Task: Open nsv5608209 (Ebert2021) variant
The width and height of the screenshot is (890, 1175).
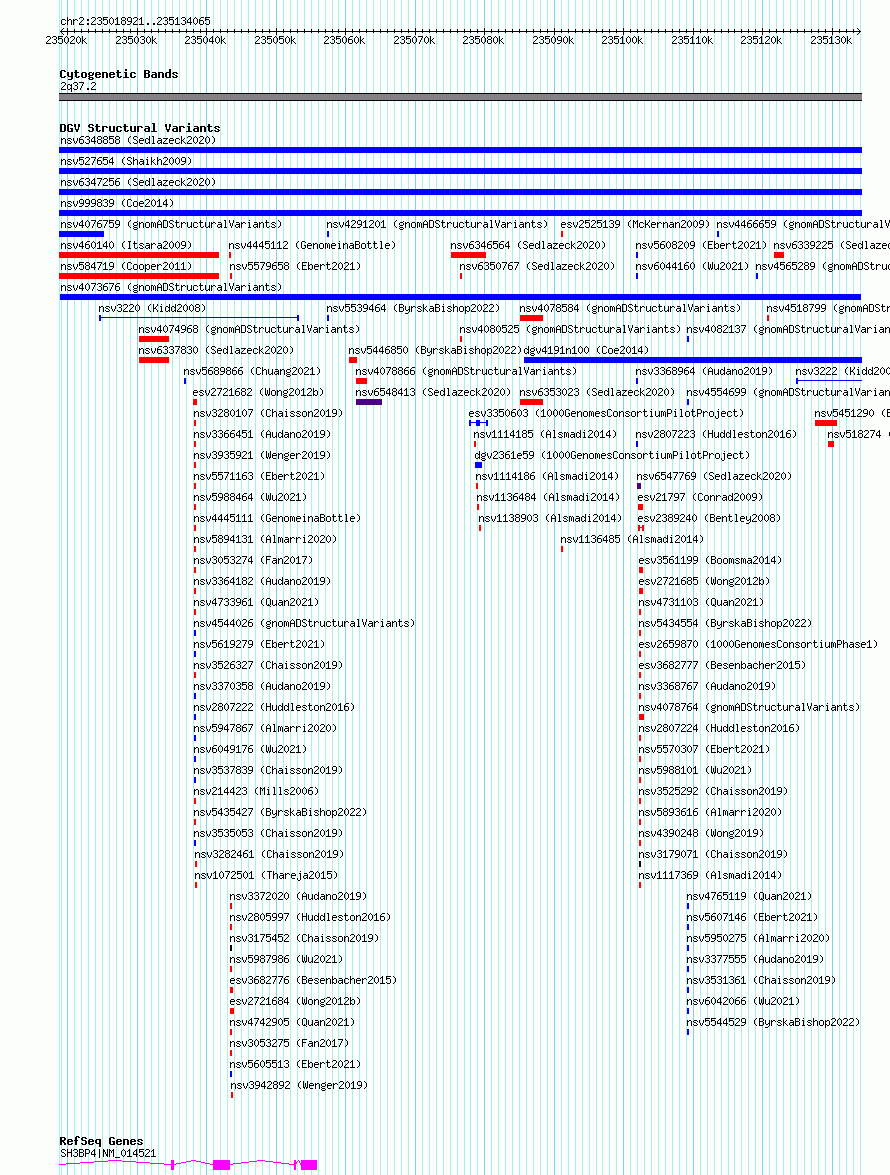Action: (701, 245)
